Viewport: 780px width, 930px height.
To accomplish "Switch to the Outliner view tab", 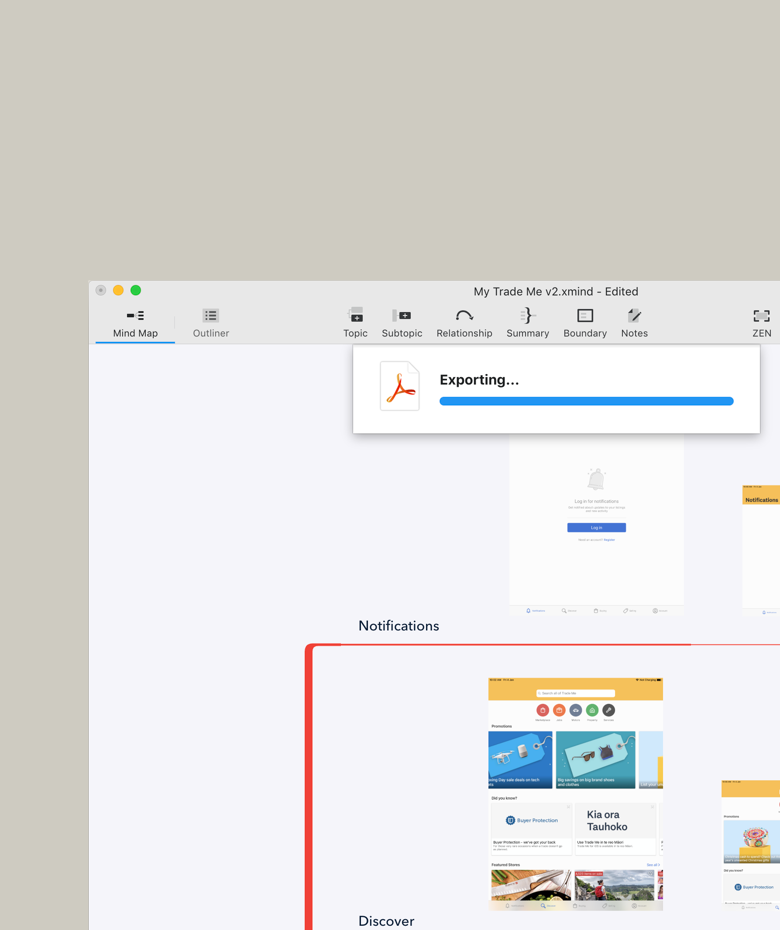I will [x=211, y=324].
